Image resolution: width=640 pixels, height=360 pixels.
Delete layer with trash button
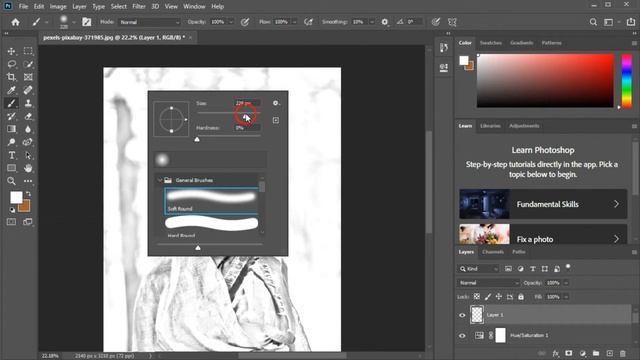tap(623, 353)
